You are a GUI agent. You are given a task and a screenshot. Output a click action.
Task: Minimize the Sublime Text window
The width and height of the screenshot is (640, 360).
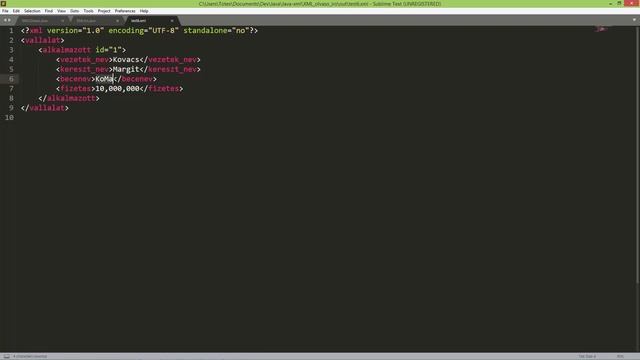(610, 3)
